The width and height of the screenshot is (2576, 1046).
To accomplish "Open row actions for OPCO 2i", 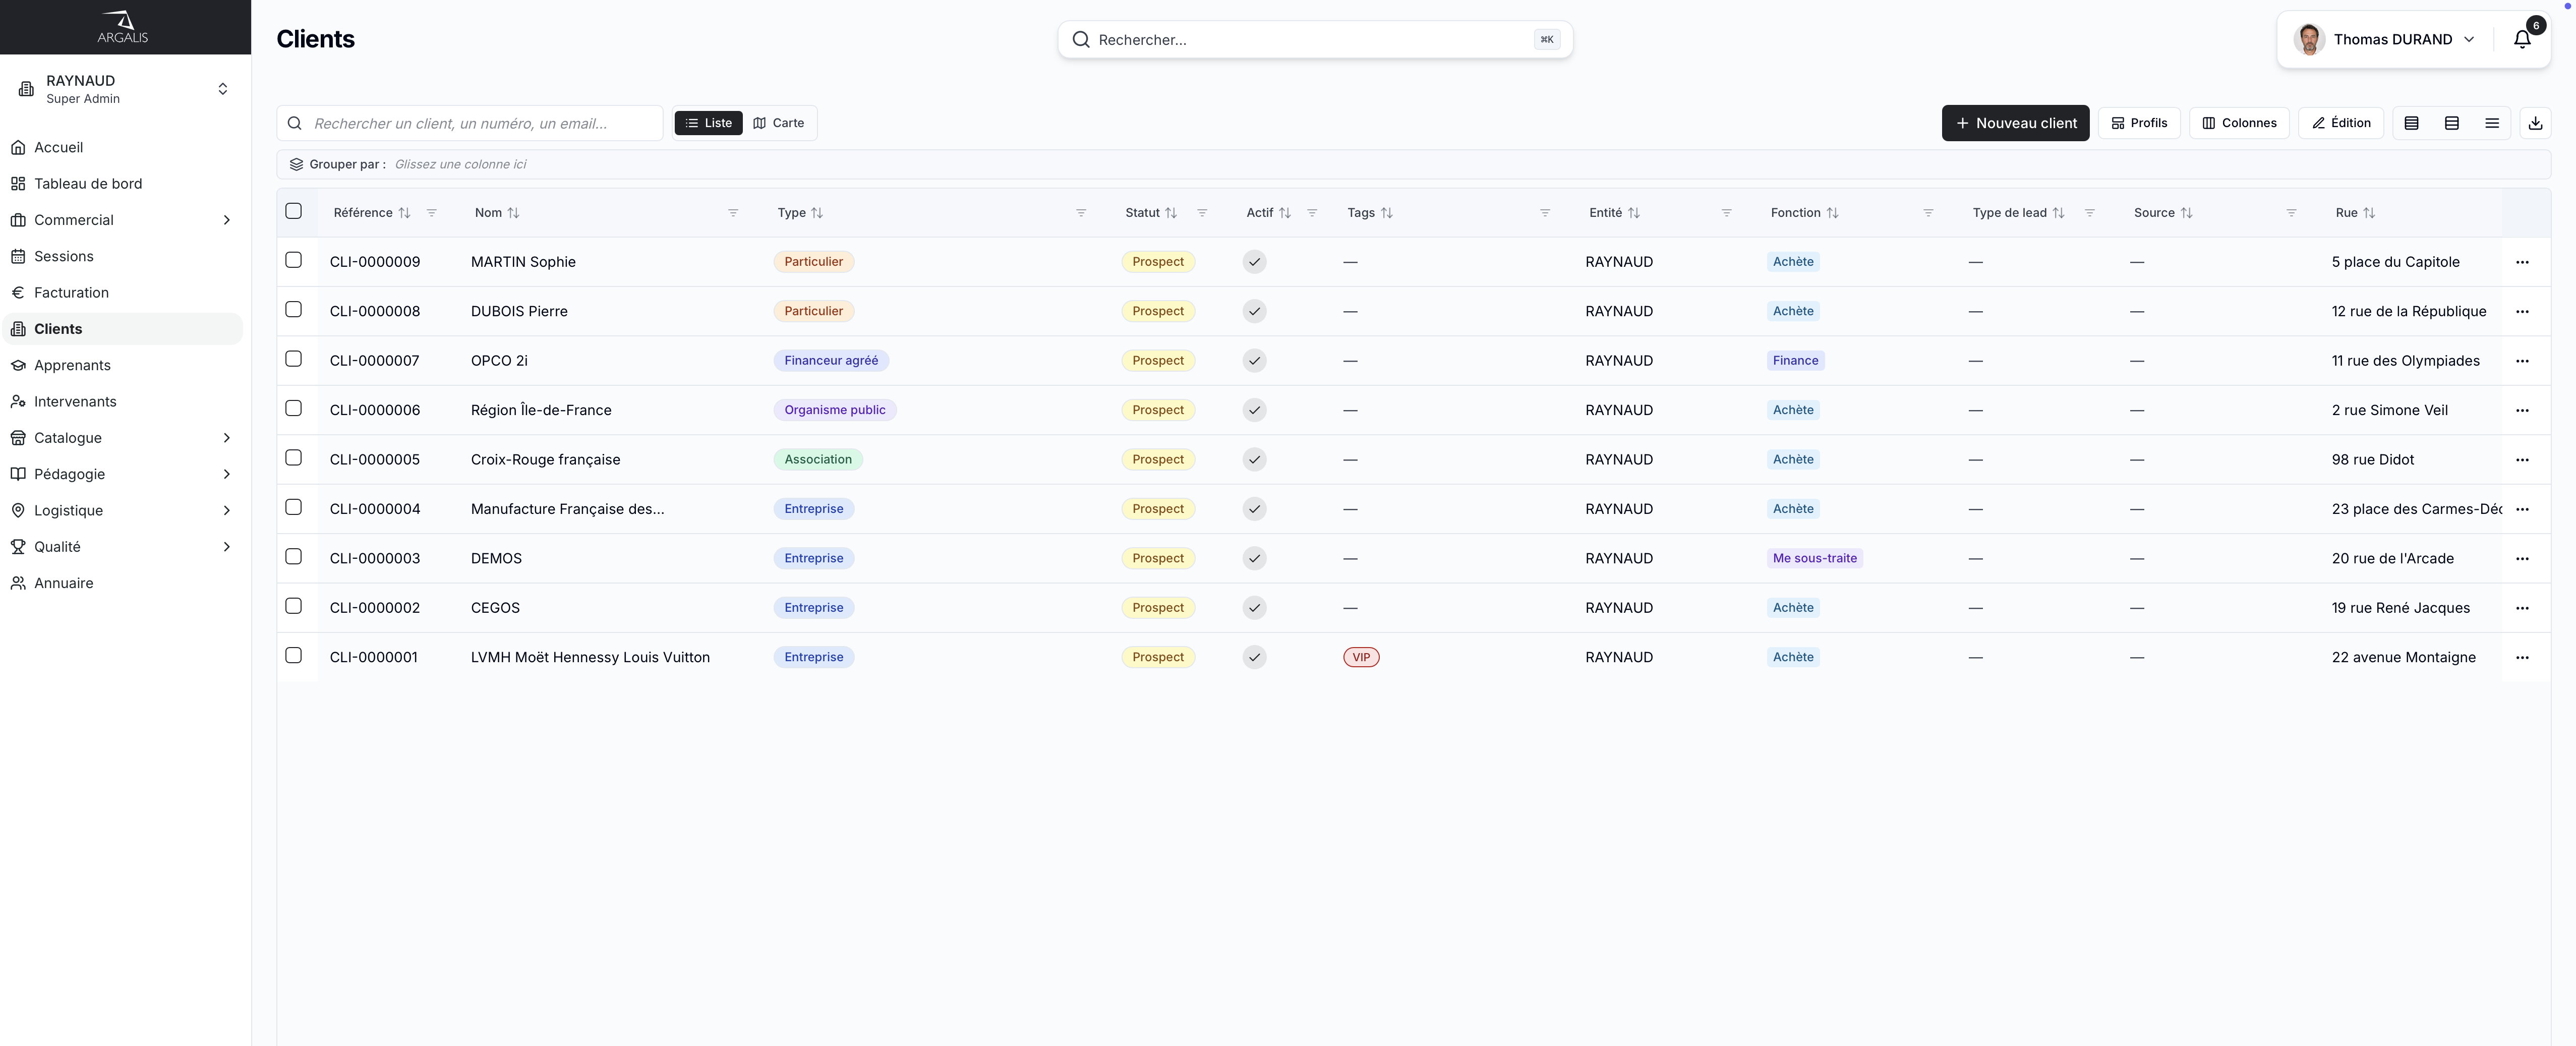I will pyautogui.click(x=2522, y=361).
